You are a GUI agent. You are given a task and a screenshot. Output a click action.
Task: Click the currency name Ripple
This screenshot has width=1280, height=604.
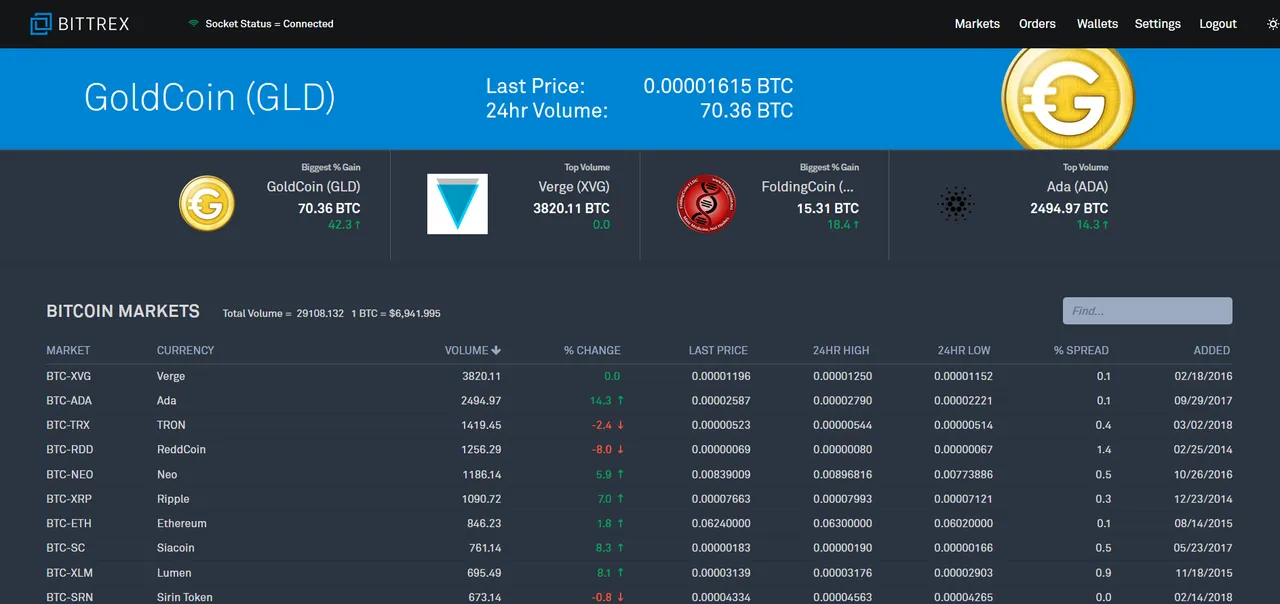coord(173,499)
